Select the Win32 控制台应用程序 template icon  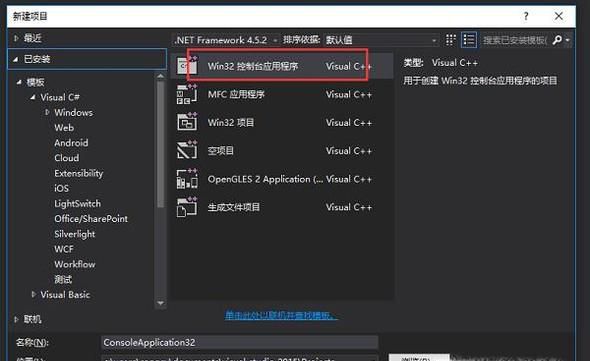pyautogui.click(x=187, y=66)
